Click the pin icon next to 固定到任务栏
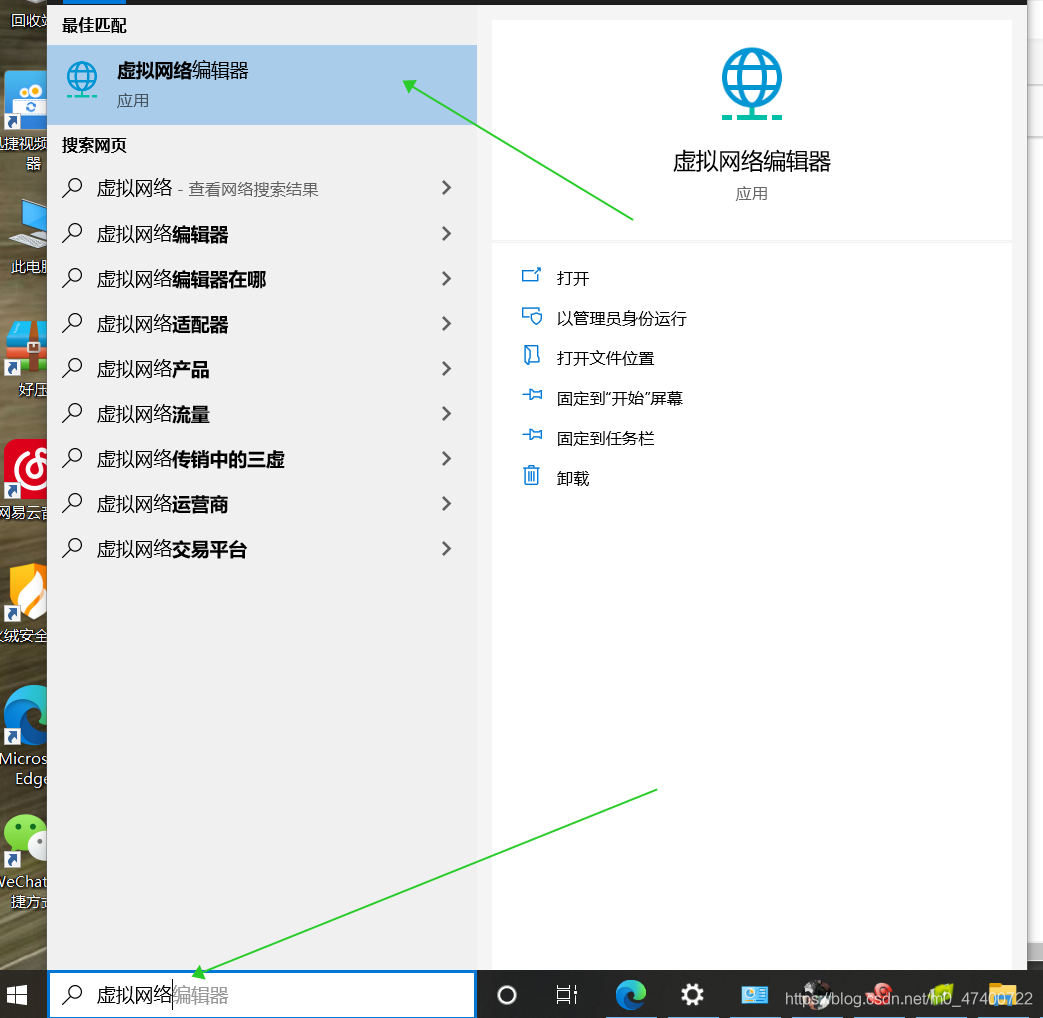 pos(532,435)
